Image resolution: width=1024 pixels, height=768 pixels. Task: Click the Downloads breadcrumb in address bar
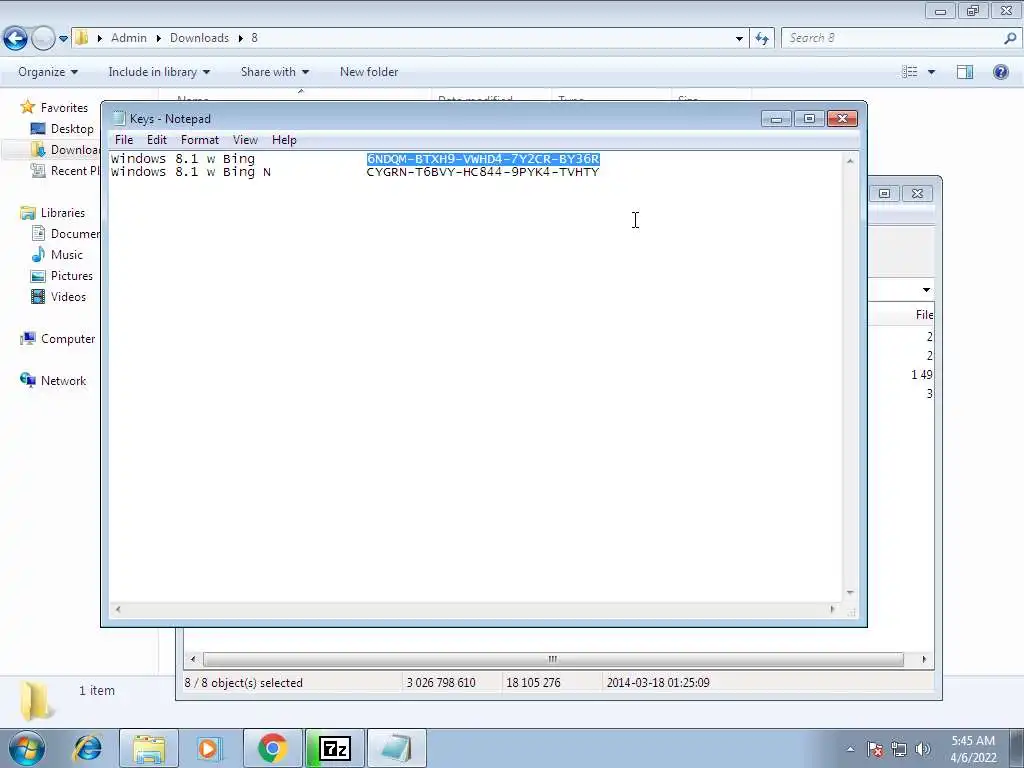(199, 38)
